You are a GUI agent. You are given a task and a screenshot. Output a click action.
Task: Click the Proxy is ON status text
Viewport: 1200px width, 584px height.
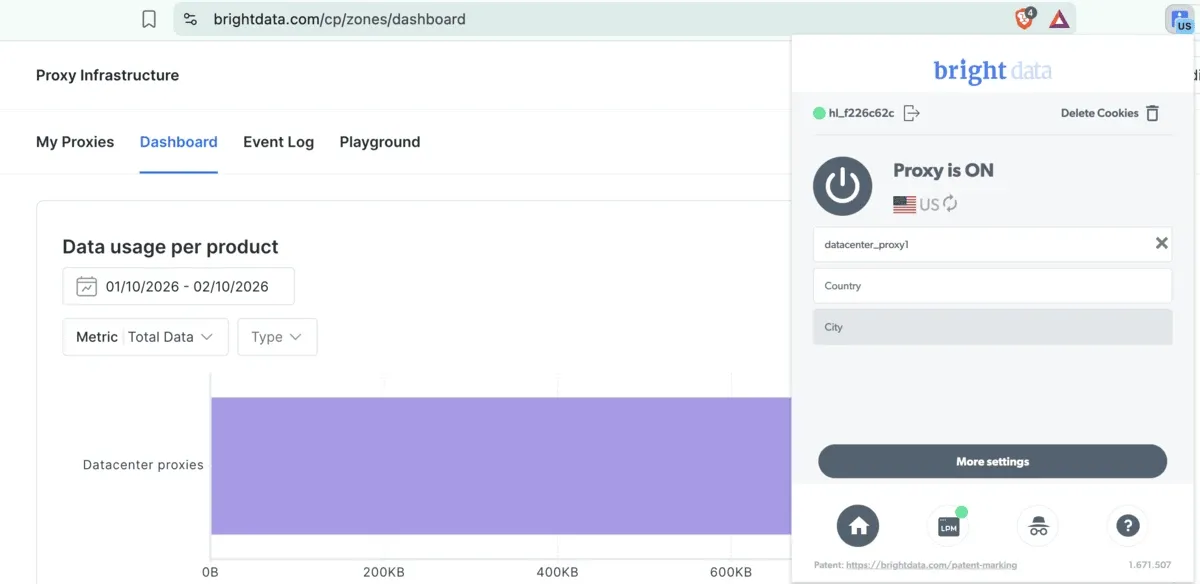(943, 170)
